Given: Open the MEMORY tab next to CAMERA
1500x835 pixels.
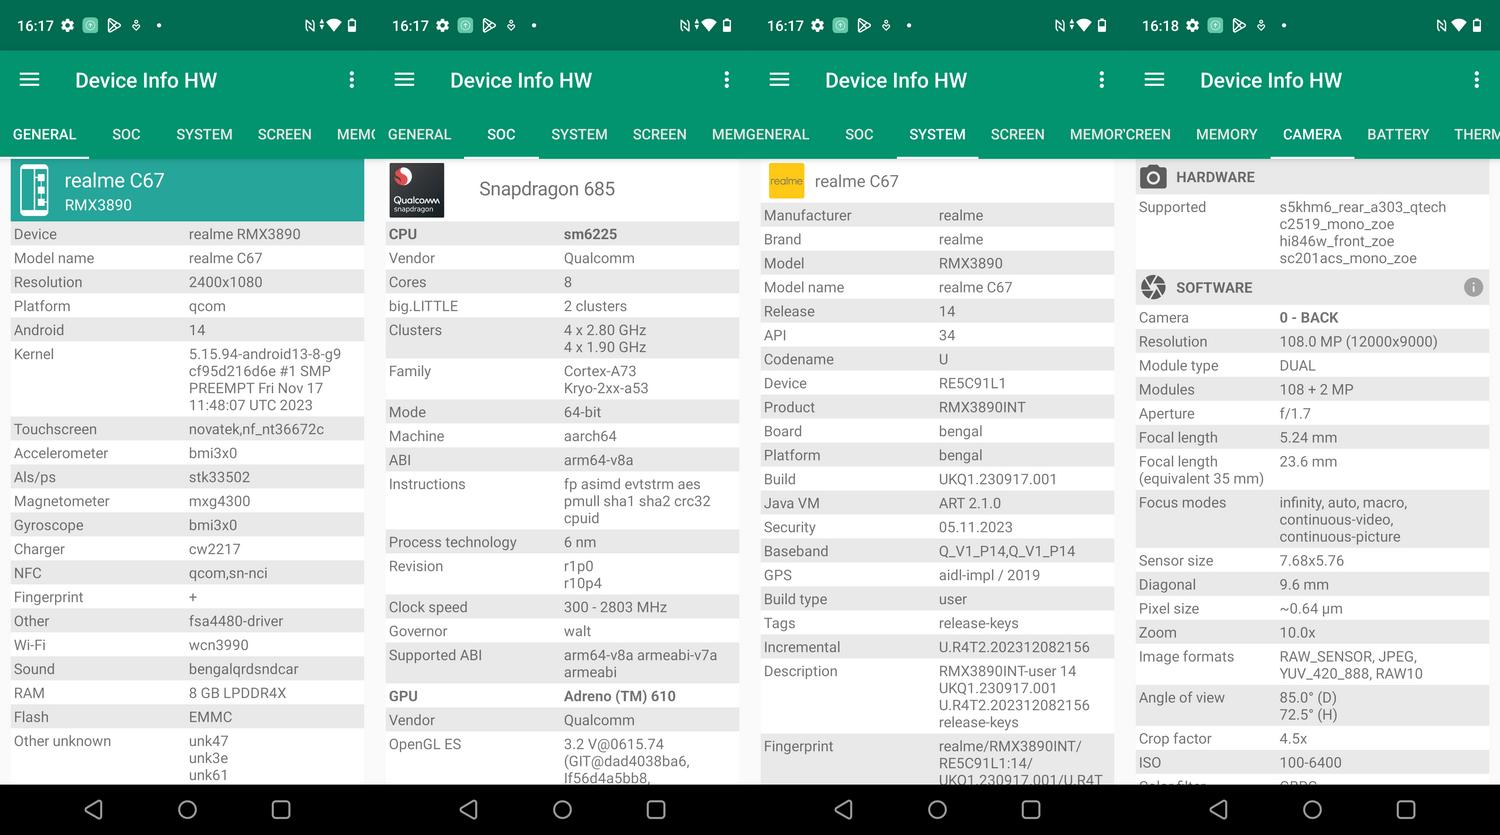Looking at the screenshot, I should pos(1226,134).
